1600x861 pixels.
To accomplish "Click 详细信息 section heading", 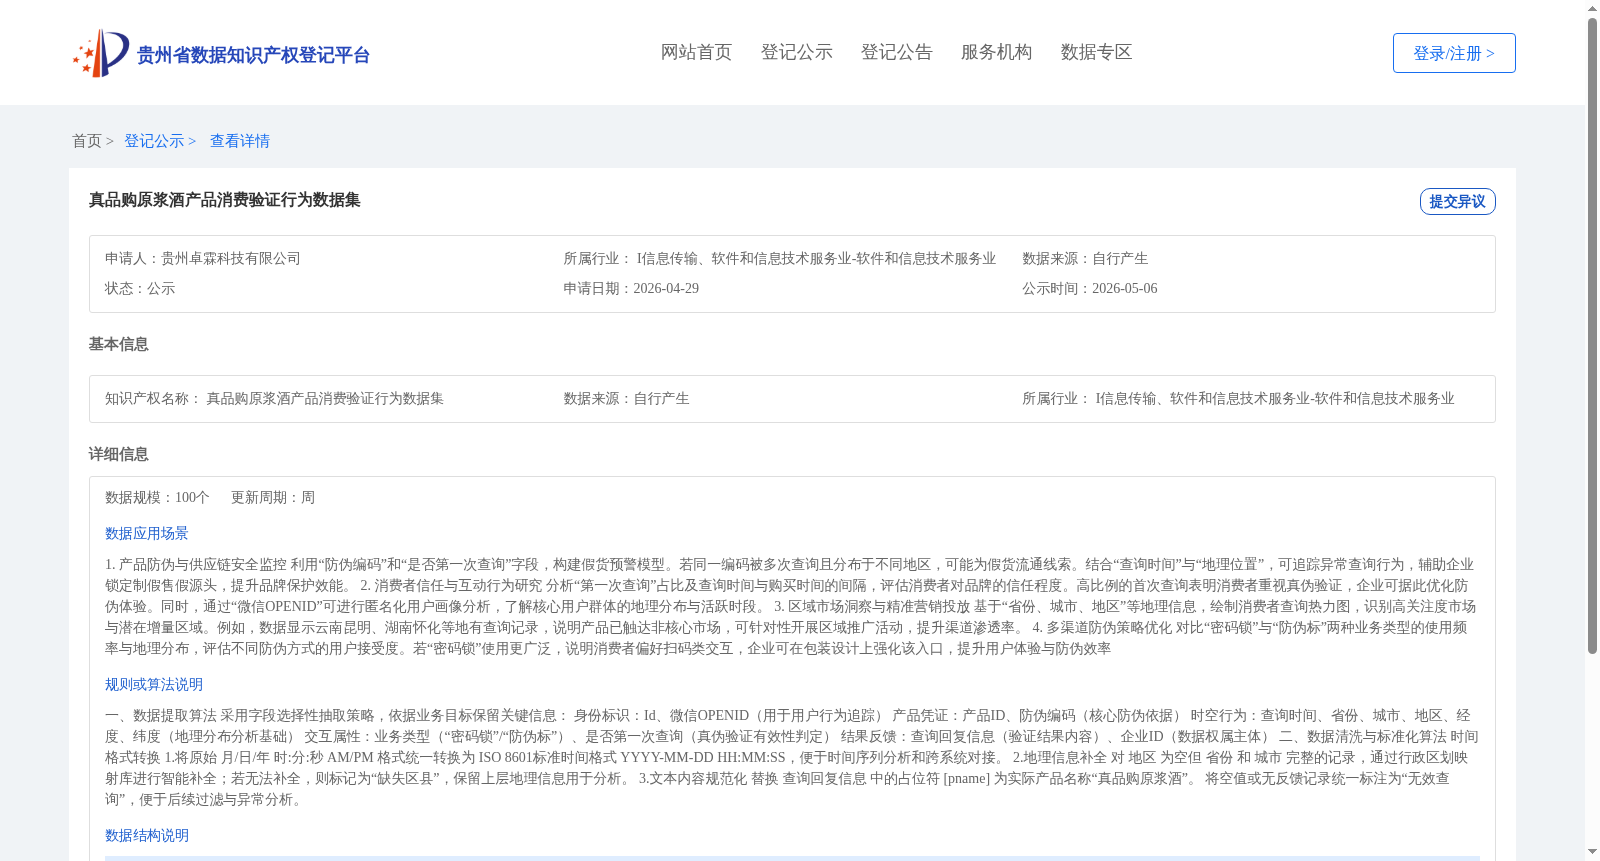I will [119, 454].
